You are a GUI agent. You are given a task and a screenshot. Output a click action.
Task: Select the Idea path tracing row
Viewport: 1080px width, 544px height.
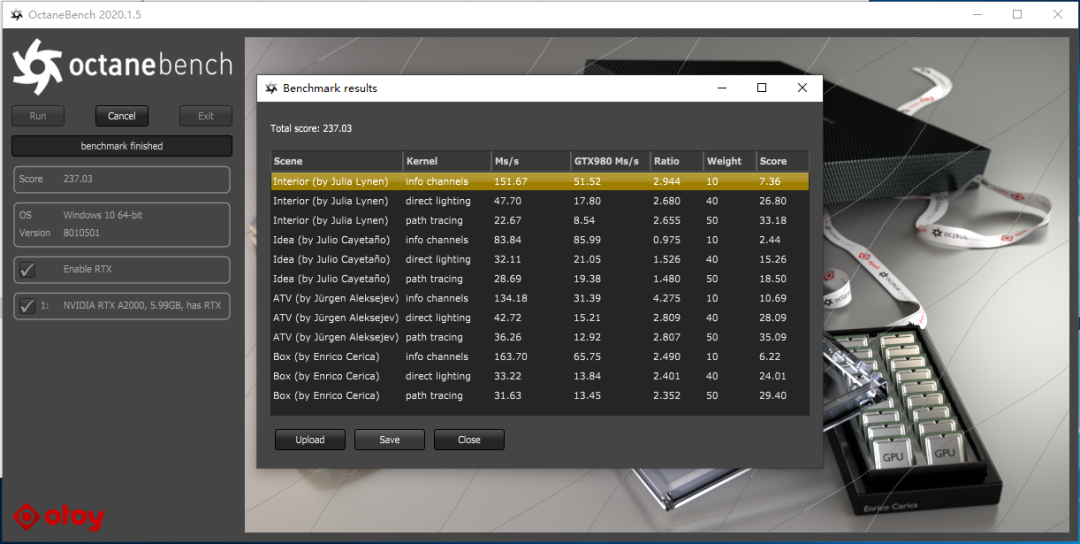click(x=539, y=279)
